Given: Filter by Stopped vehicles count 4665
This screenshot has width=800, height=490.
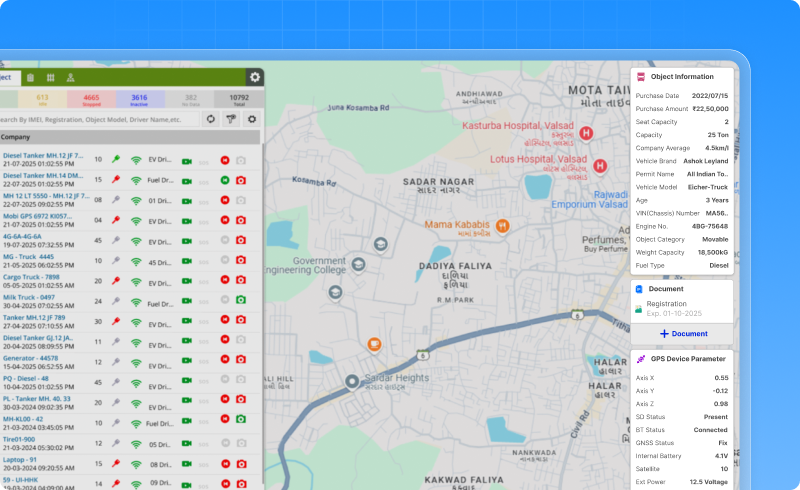Looking at the screenshot, I should pyautogui.click(x=90, y=98).
